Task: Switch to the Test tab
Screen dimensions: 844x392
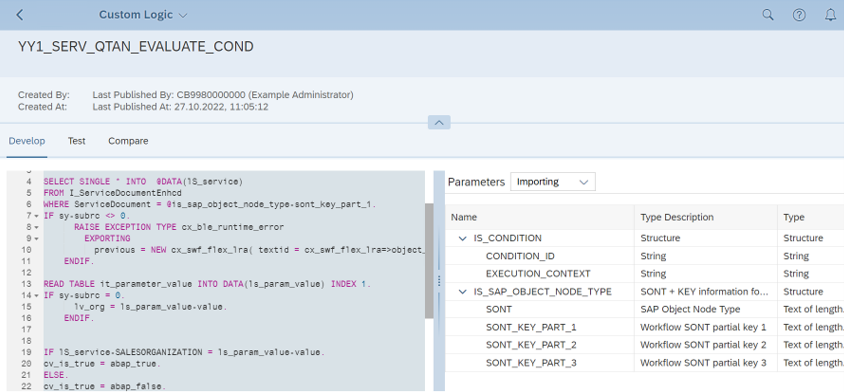Action: [76, 141]
